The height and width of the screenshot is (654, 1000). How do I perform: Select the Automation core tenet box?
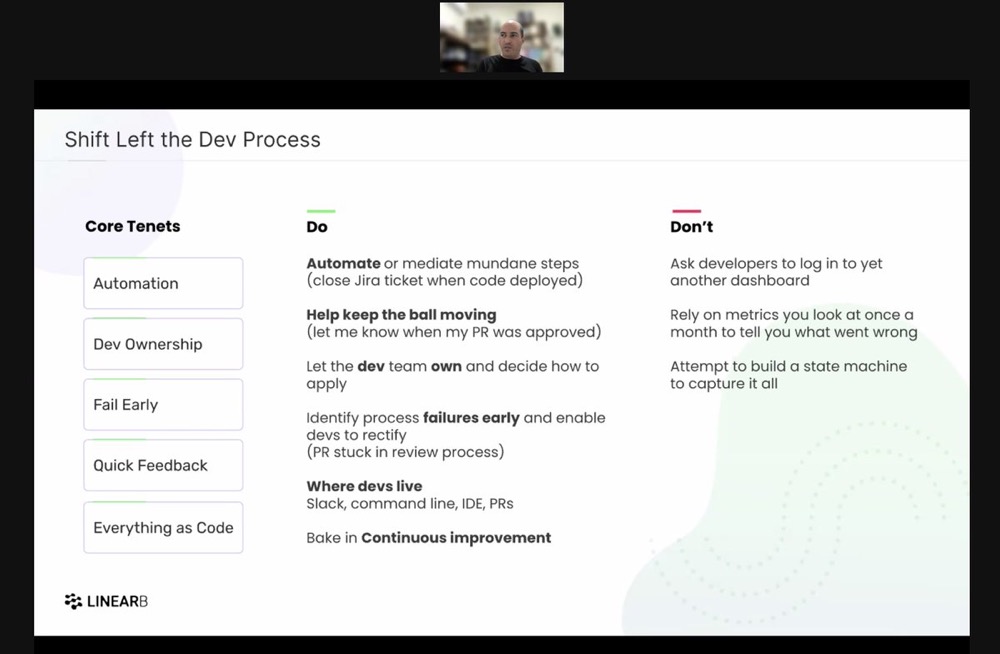coord(163,283)
